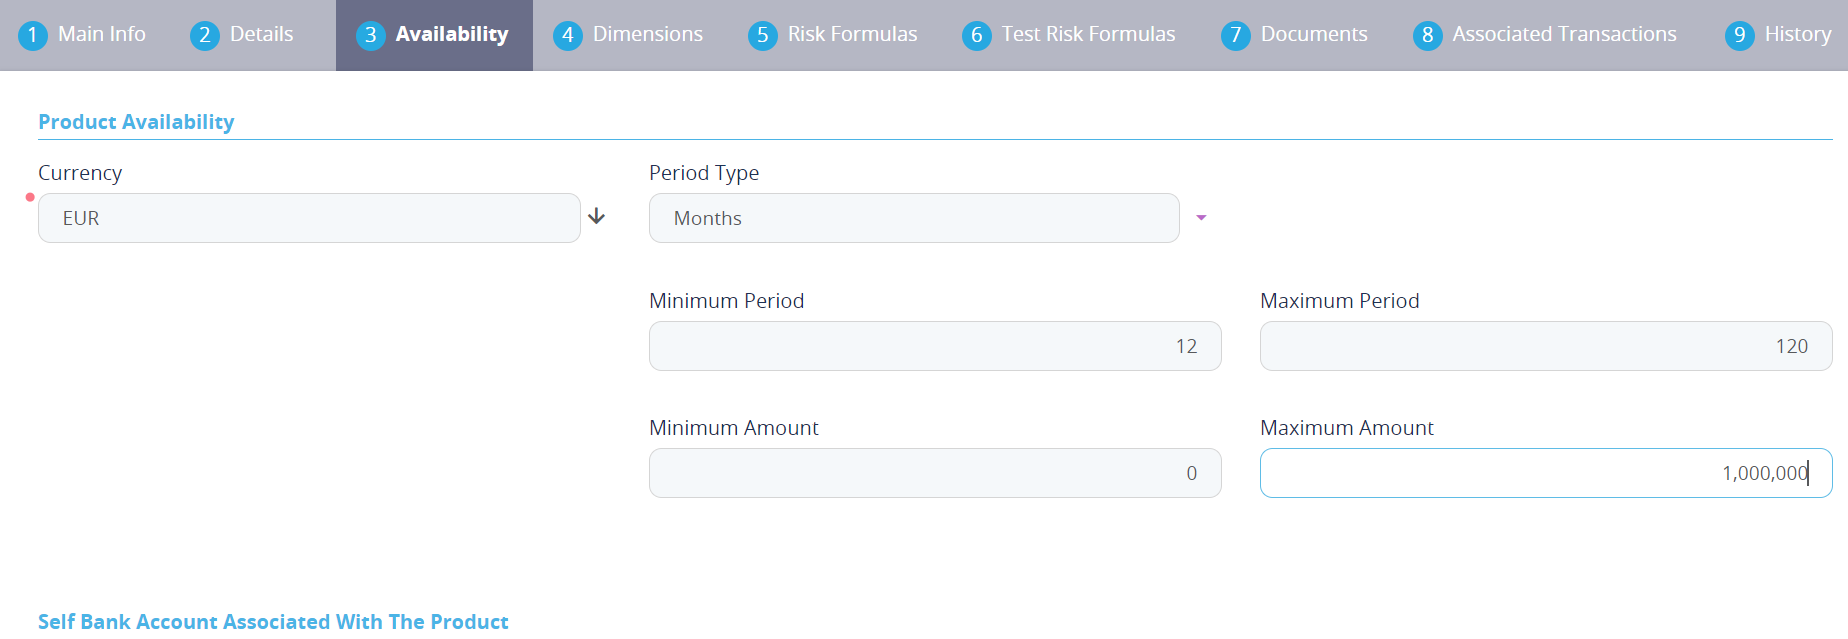Image resolution: width=1848 pixels, height=639 pixels.
Task: Click the number 1 badge beside Main Info
Action: (32, 36)
